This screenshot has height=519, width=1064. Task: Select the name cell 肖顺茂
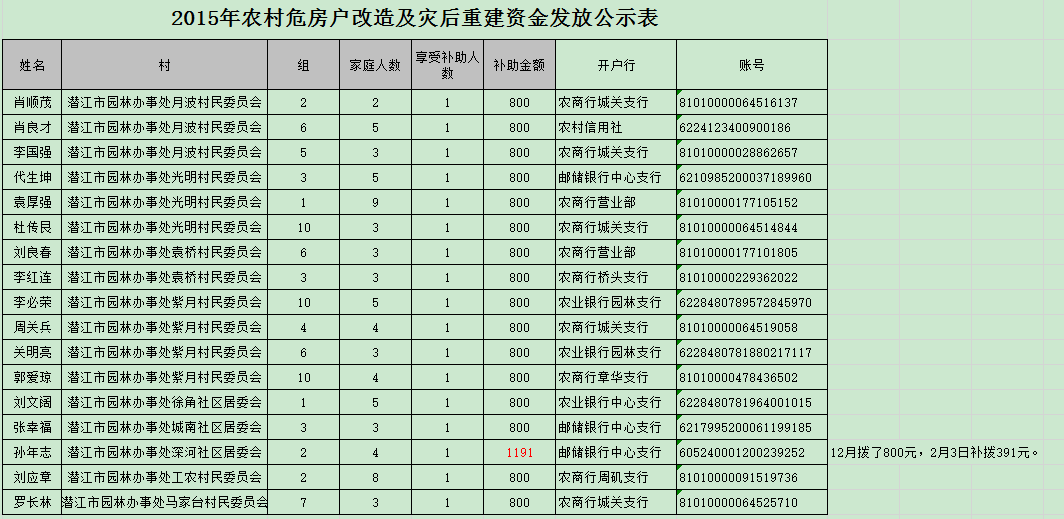33,102
